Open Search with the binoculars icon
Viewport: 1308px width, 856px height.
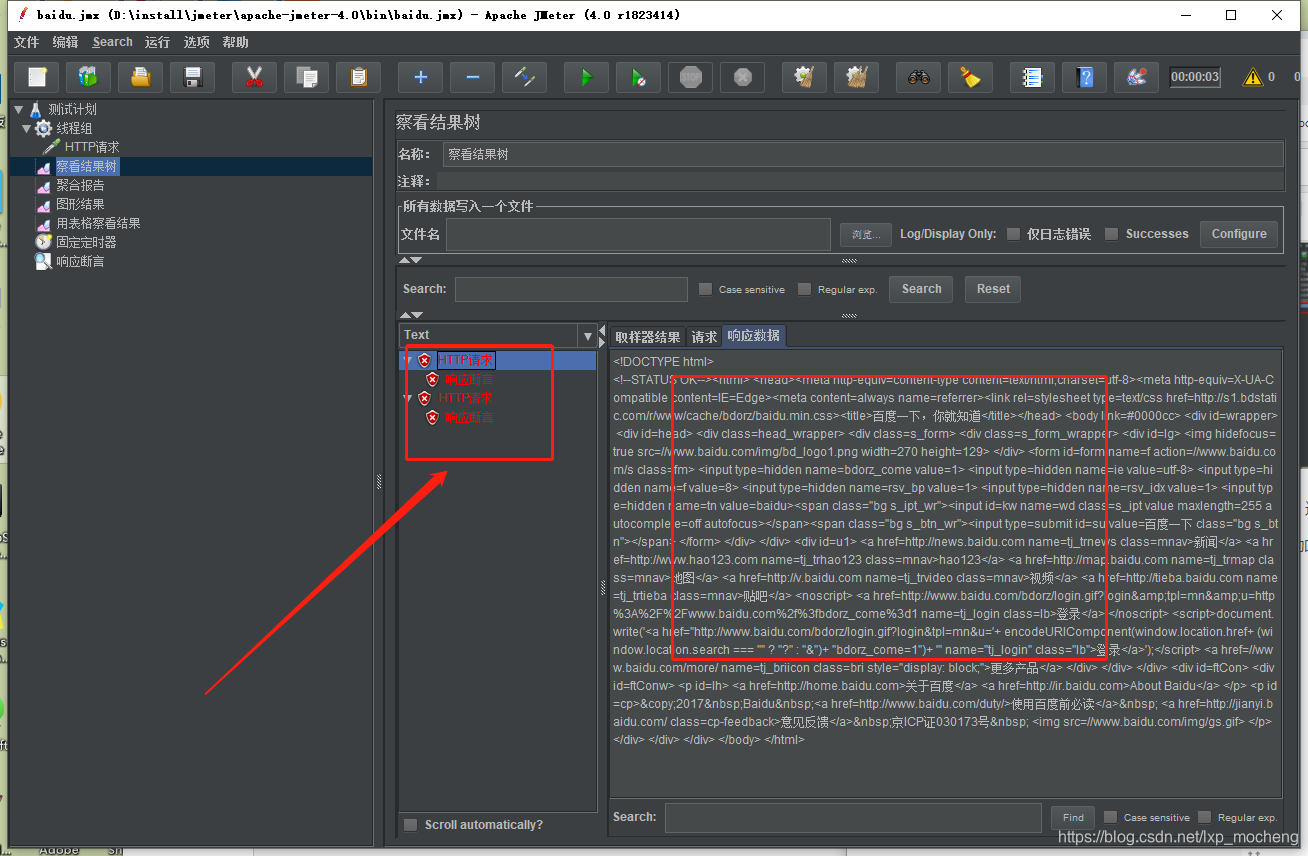[x=918, y=77]
